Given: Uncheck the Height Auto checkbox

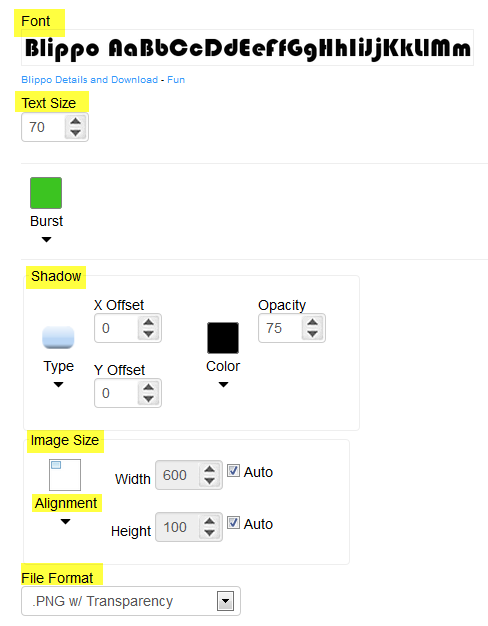Looking at the screenshot, I should (234, 523).
